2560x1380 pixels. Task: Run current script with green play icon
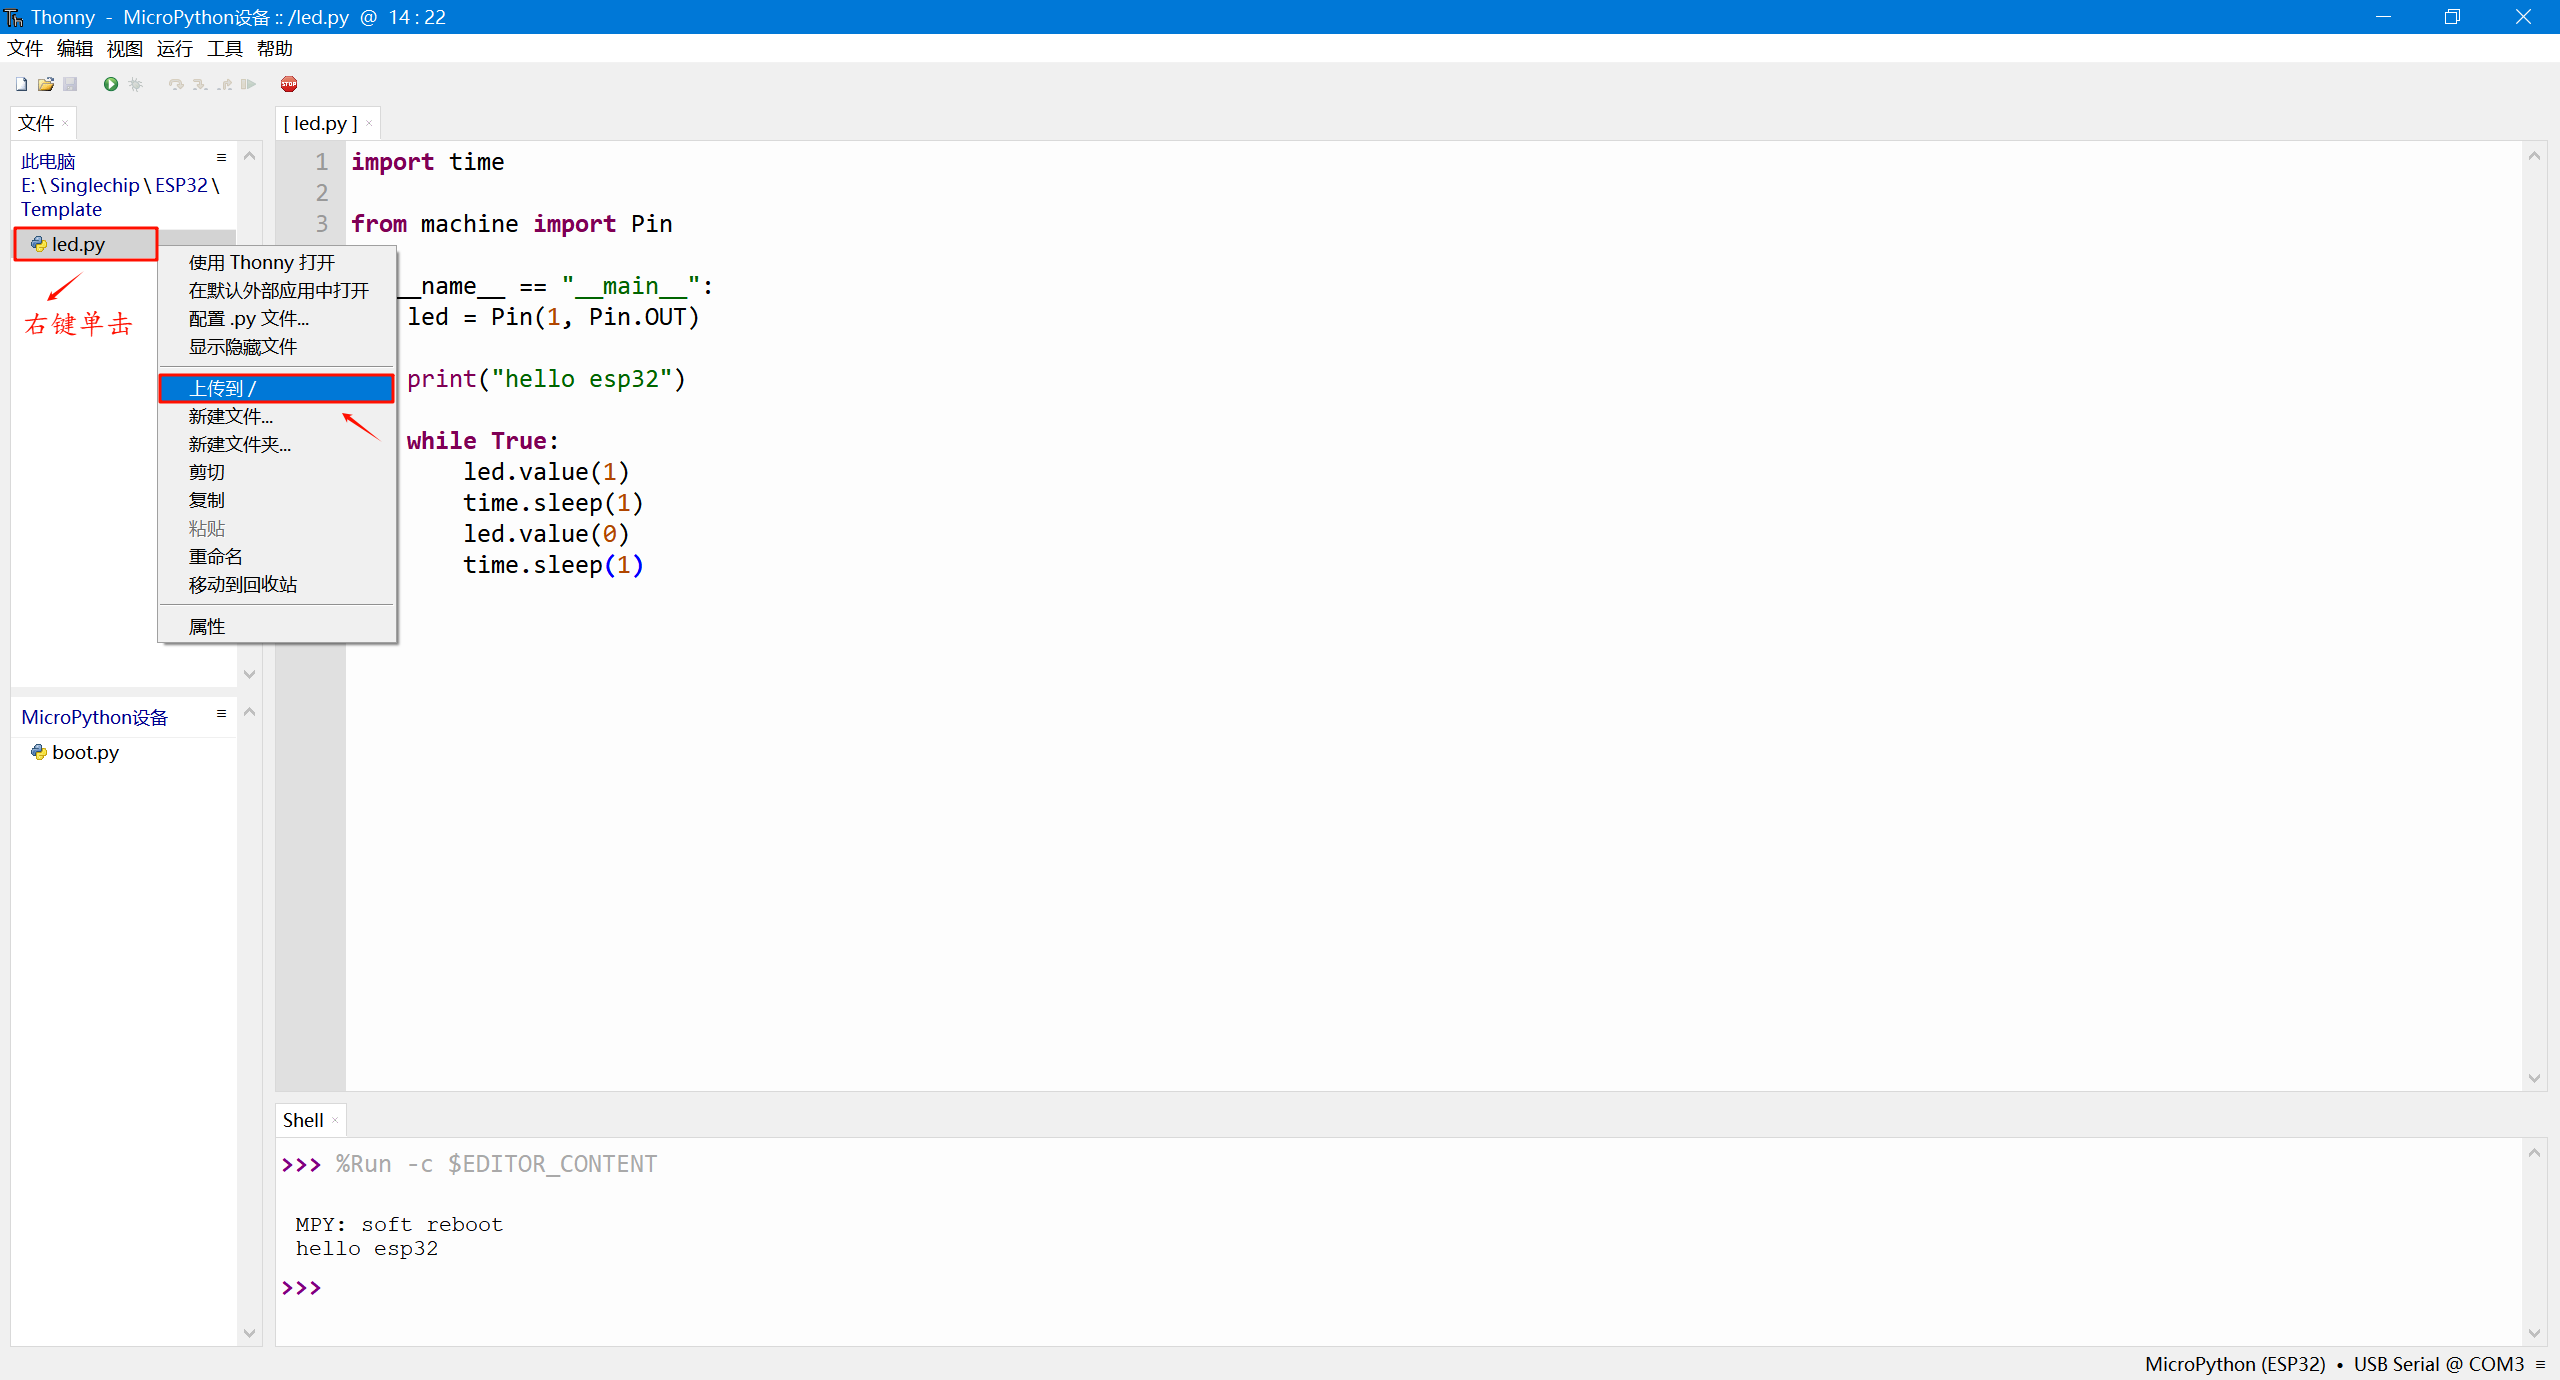[x=111, y=84]
